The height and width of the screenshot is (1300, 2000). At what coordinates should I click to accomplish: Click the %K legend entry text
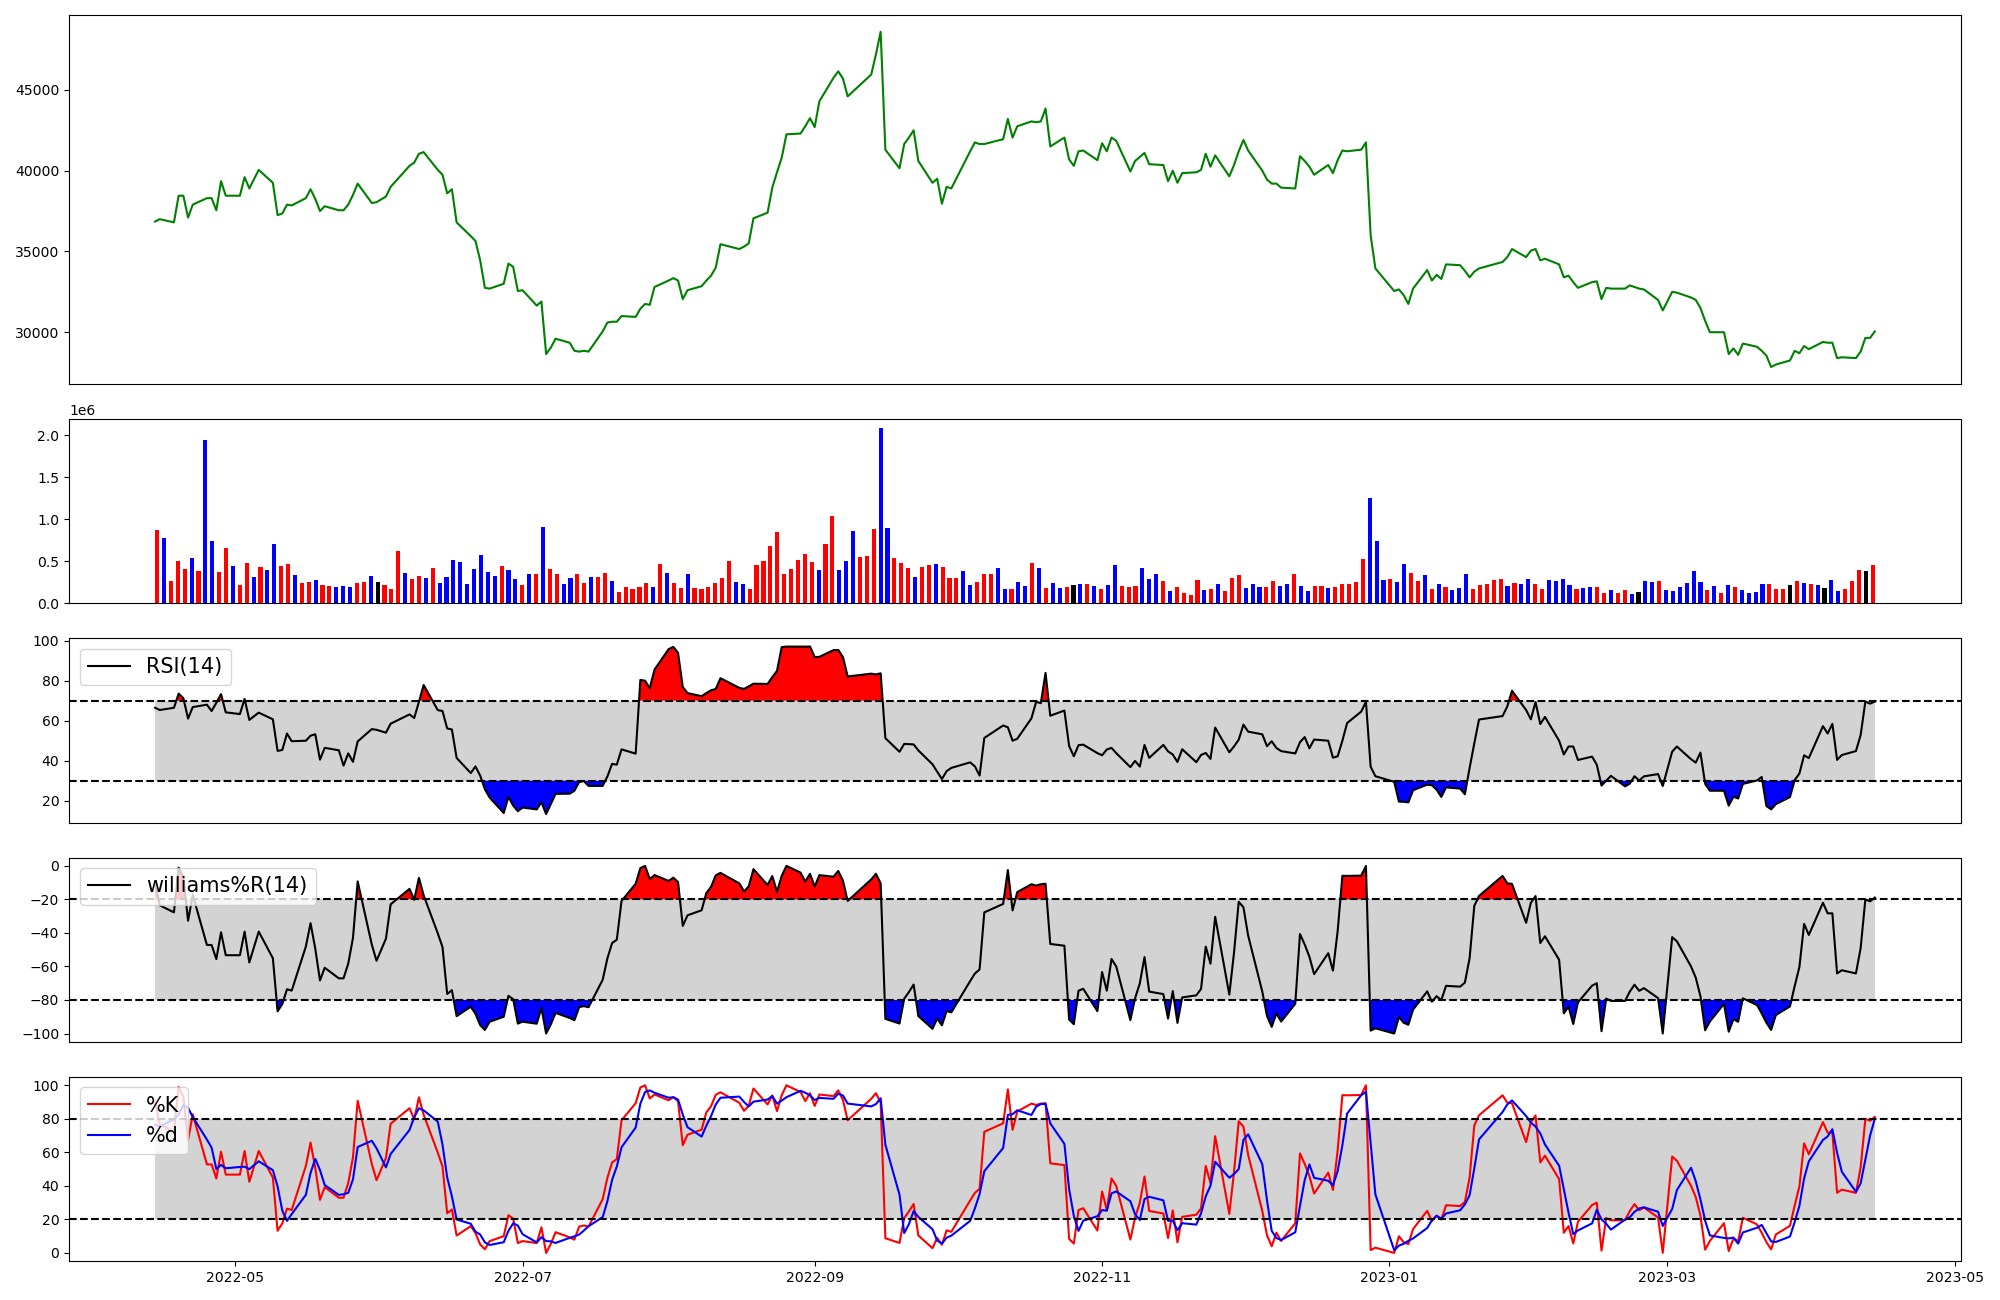(x=162, y=1105)
